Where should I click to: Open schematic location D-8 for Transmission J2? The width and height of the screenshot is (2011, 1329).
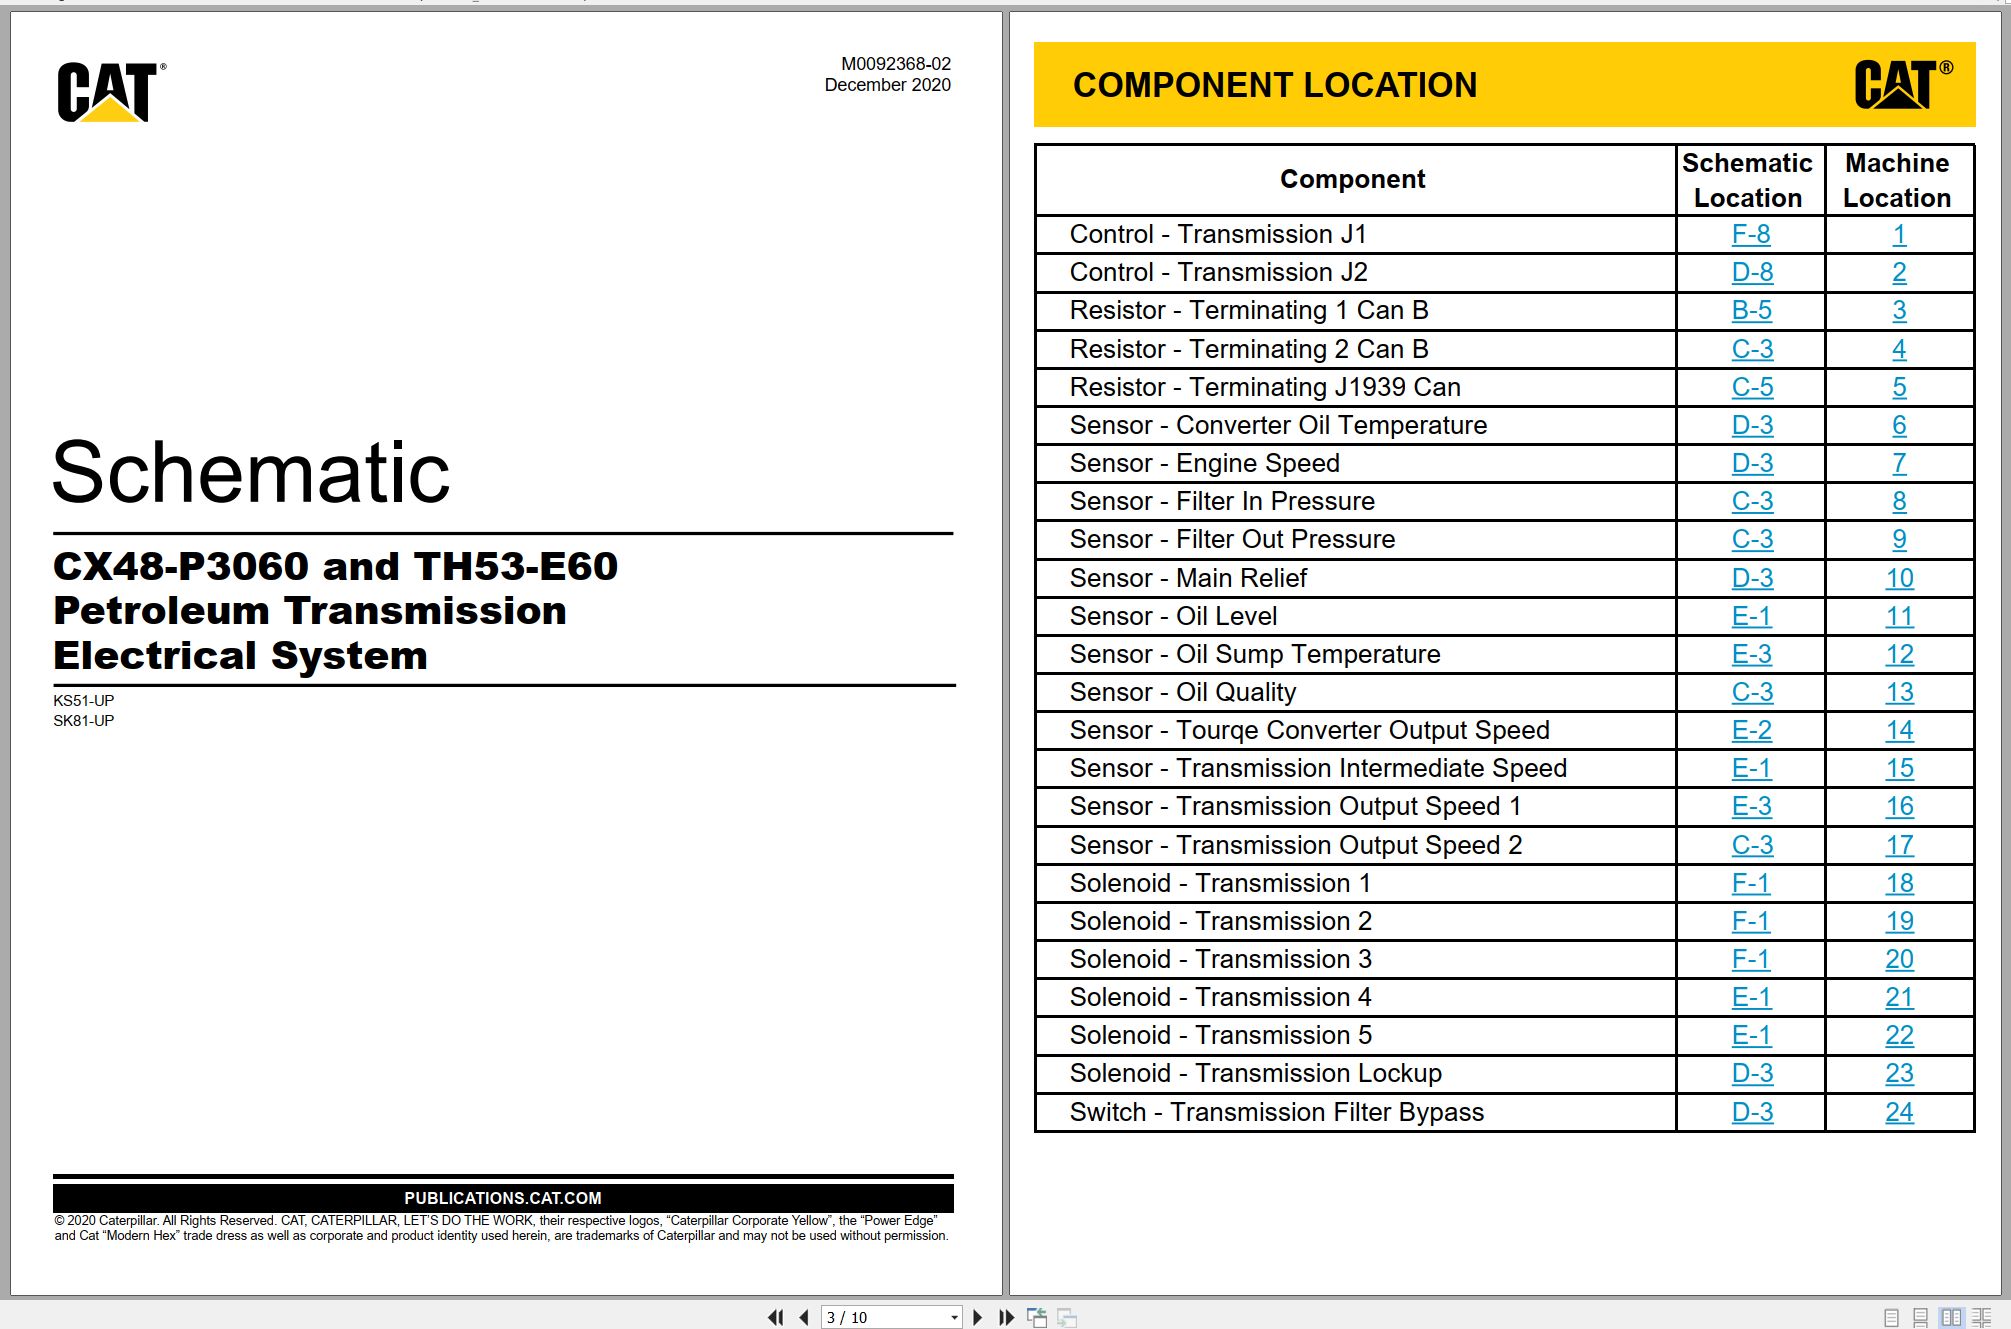tap(1752, 272)
